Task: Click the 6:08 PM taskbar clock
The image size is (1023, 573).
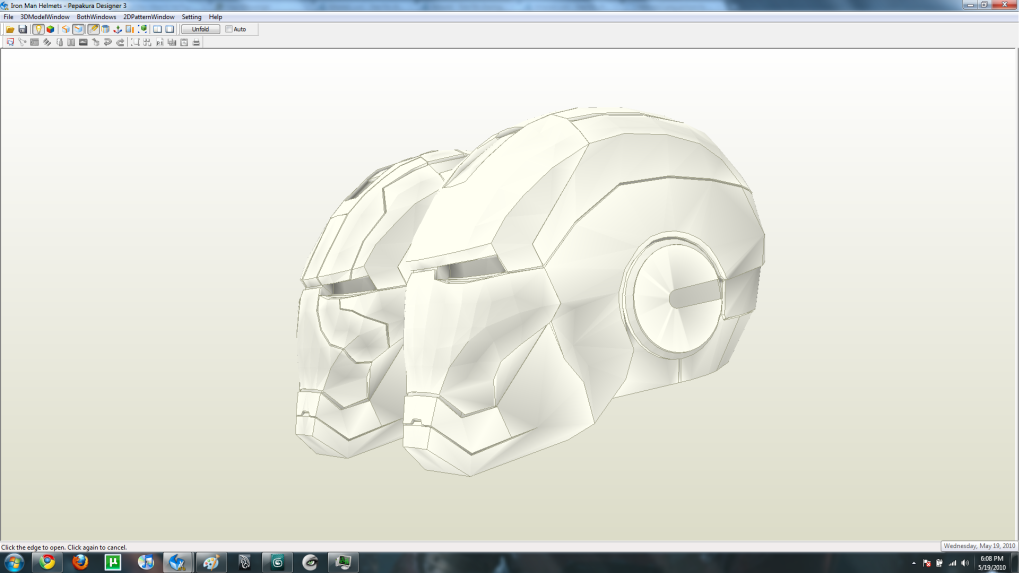Action: 992,559
